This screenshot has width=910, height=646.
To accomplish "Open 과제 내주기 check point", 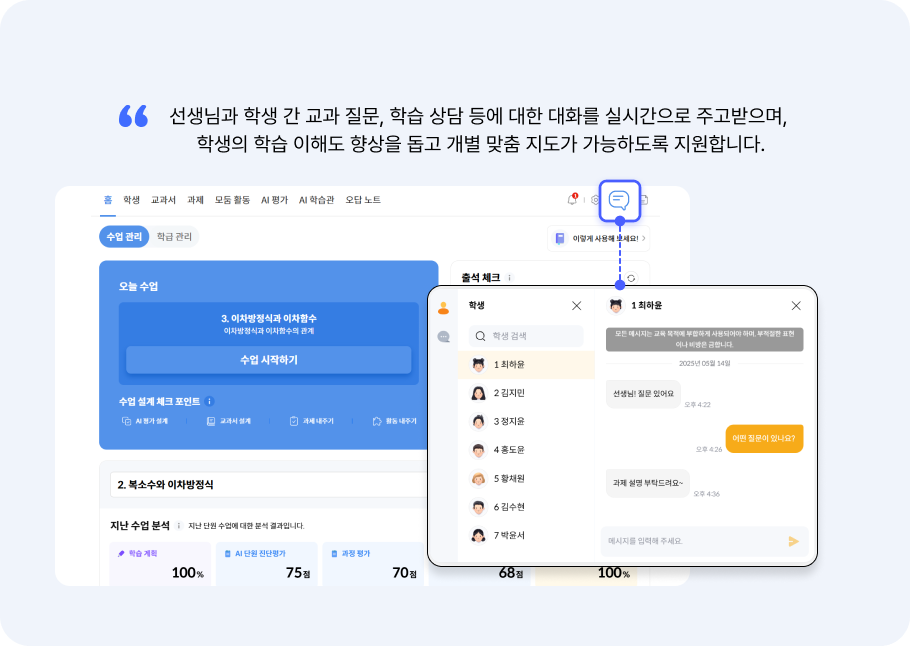I will [311, 421].
